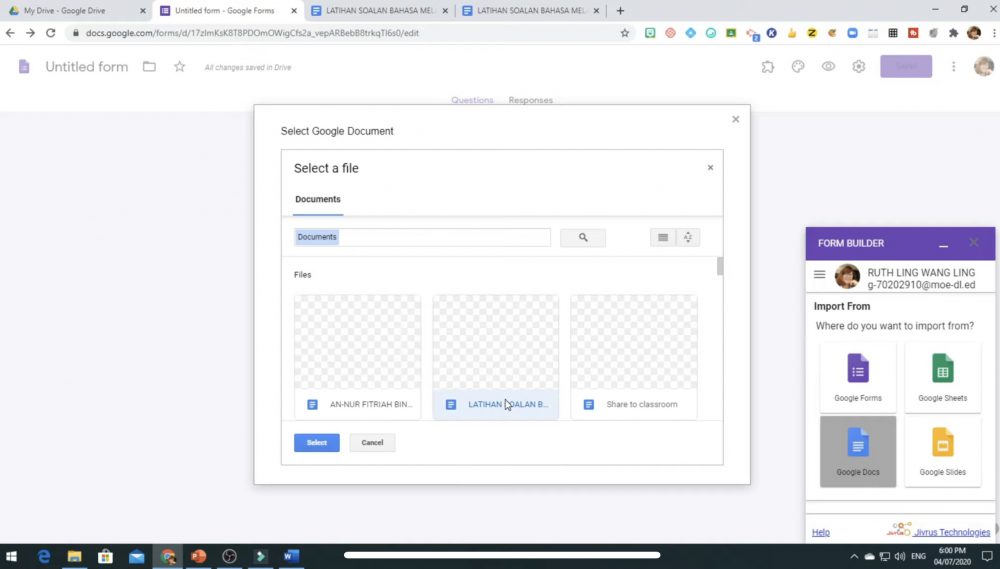The width and height of the screenshot is (1000, 569).
Task: Switch to Questions tab
Action: coord(472,100)
